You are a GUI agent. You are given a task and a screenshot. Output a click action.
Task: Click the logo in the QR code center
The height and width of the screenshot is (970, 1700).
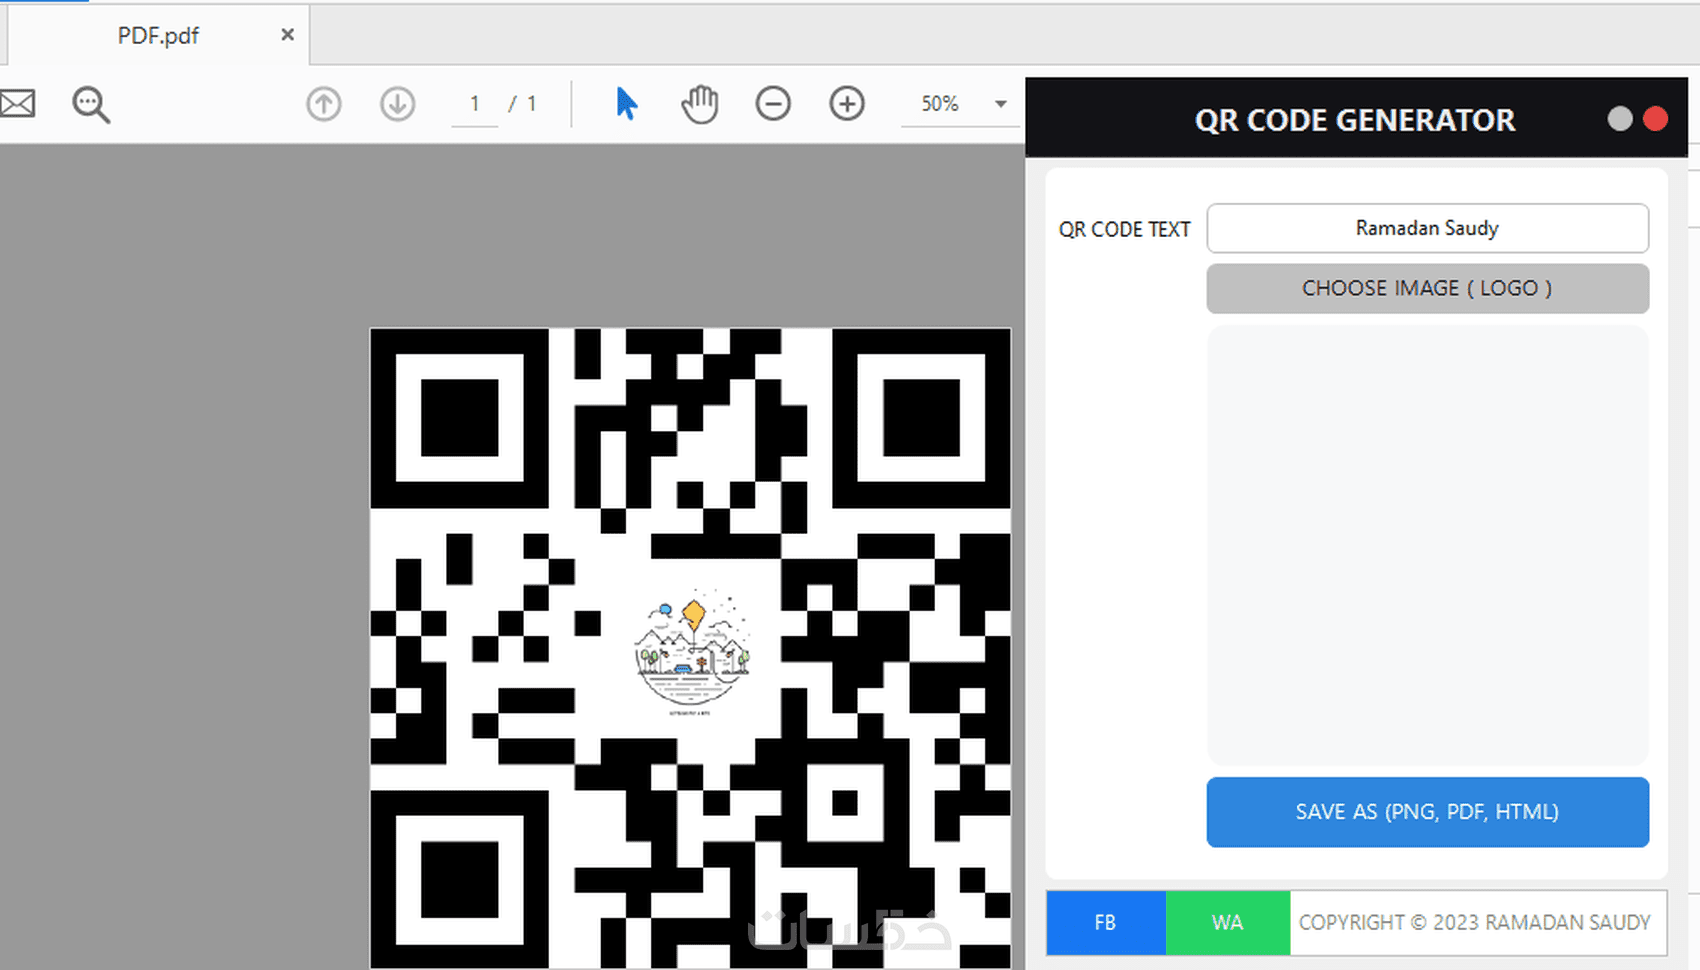coord(692,653)
